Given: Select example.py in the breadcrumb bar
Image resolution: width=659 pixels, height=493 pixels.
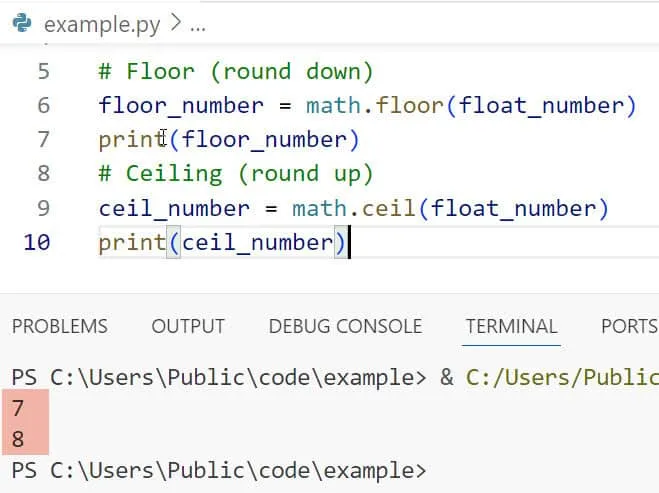Looking at the screenshot, I should point(103,24).
